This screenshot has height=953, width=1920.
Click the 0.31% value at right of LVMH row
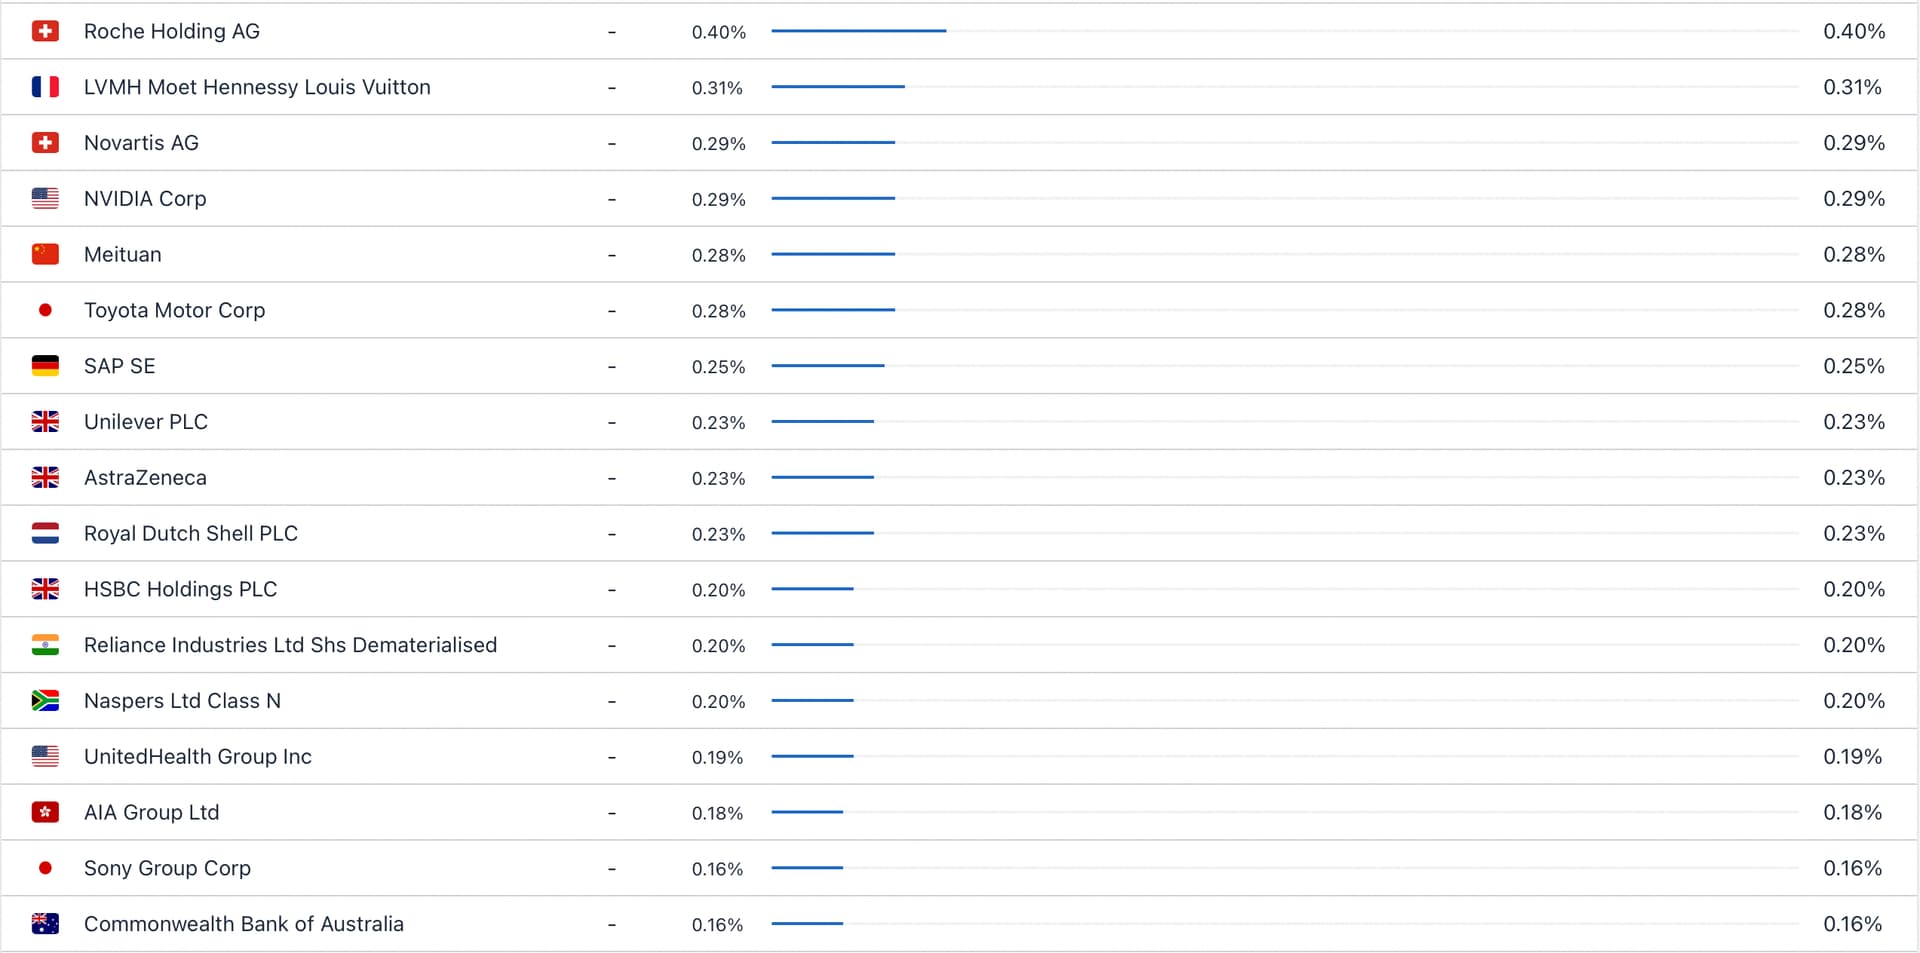(x=1852, y=87)
